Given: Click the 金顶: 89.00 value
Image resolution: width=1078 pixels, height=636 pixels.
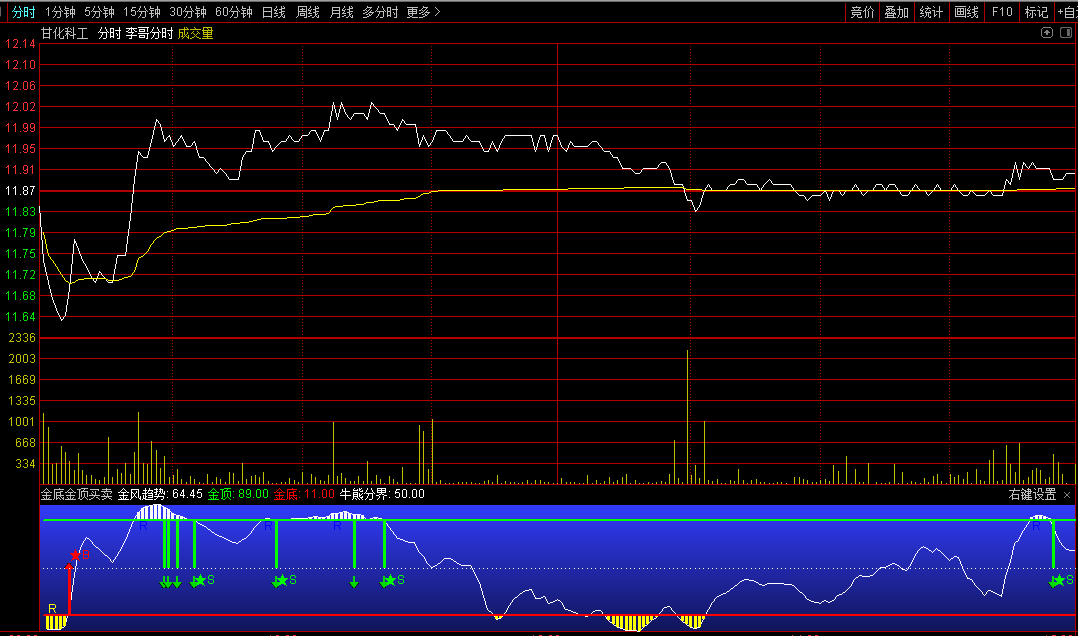Looking at the screenshot, I should coord(238,494).
